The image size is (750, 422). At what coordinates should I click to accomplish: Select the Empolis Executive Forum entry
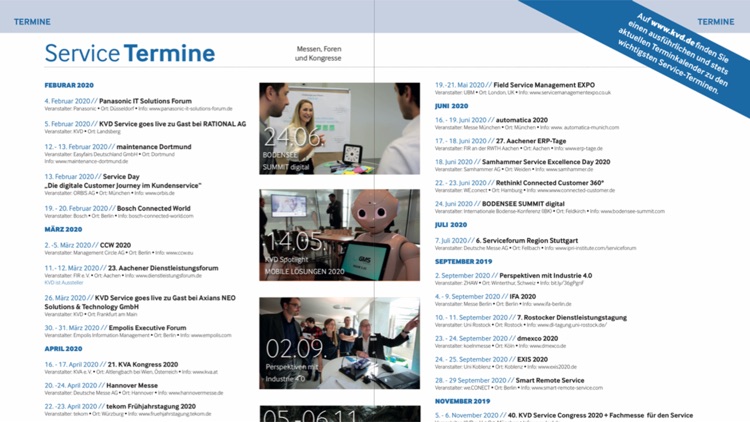click(x=138, y=331)
